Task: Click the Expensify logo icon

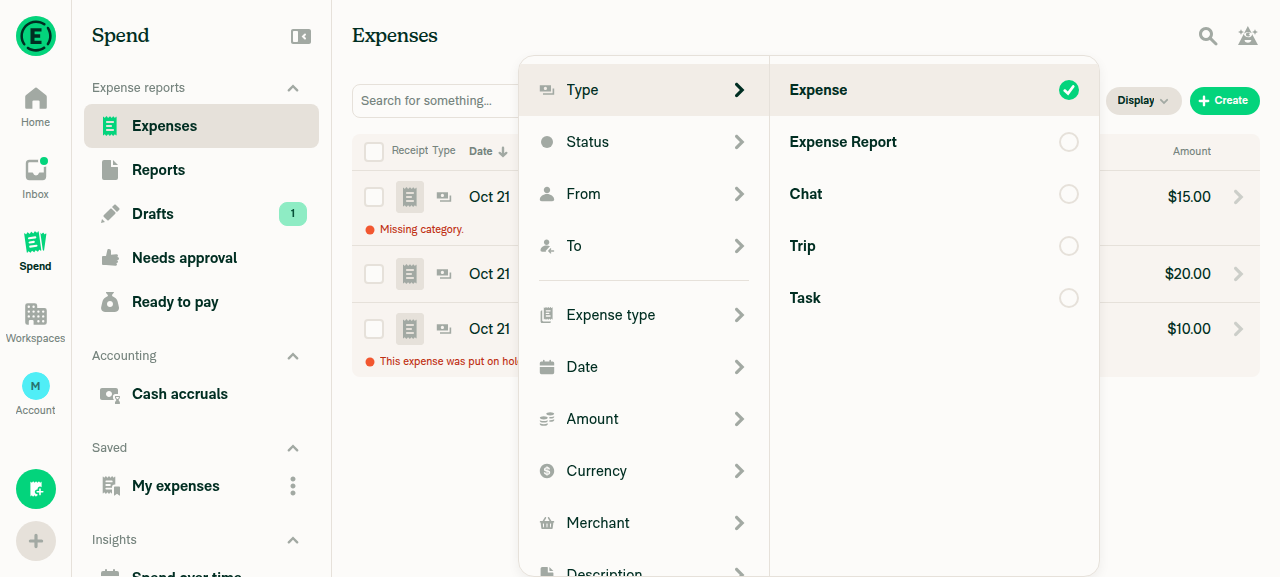Action: coord(36,36)
